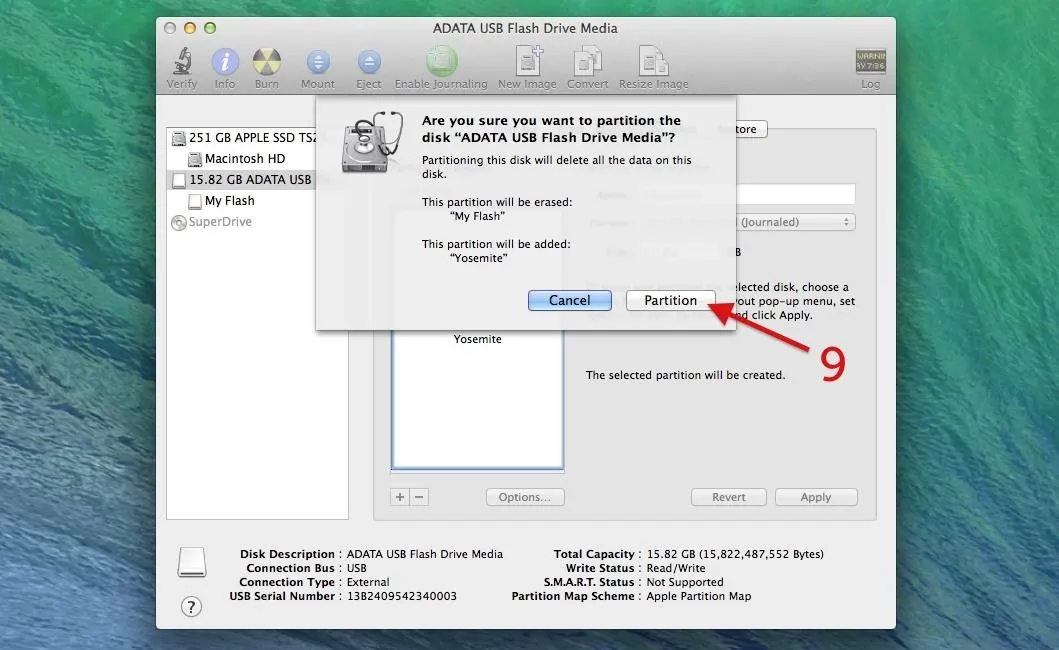Image resolution: width=1059 pixels, height=650 pixels.
Task: Remove a partition with the minus button
Action: click(x=419, y=497)
